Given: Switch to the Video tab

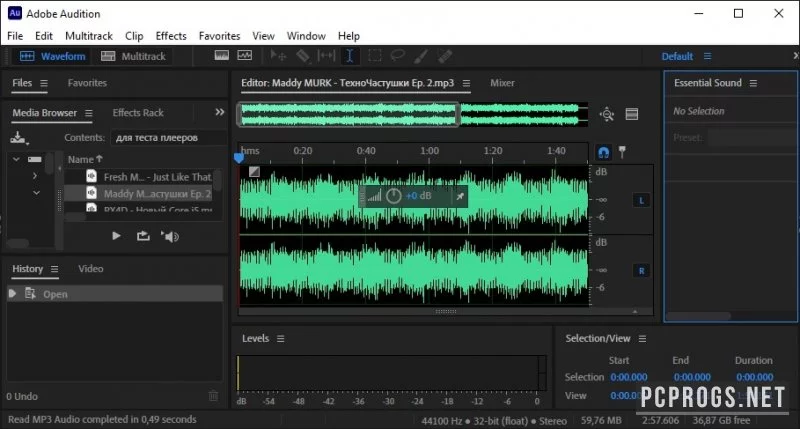Looking at the screenshot, I should pos(91,269).
